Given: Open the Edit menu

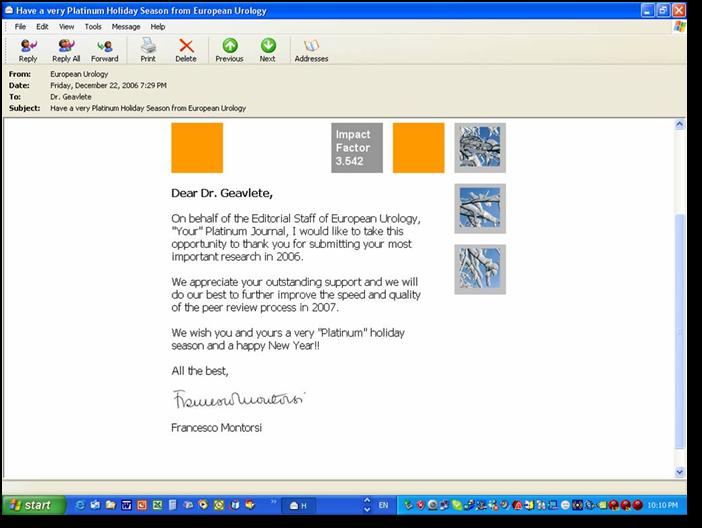Looking at the screenshot, I should tap(42, 27).
